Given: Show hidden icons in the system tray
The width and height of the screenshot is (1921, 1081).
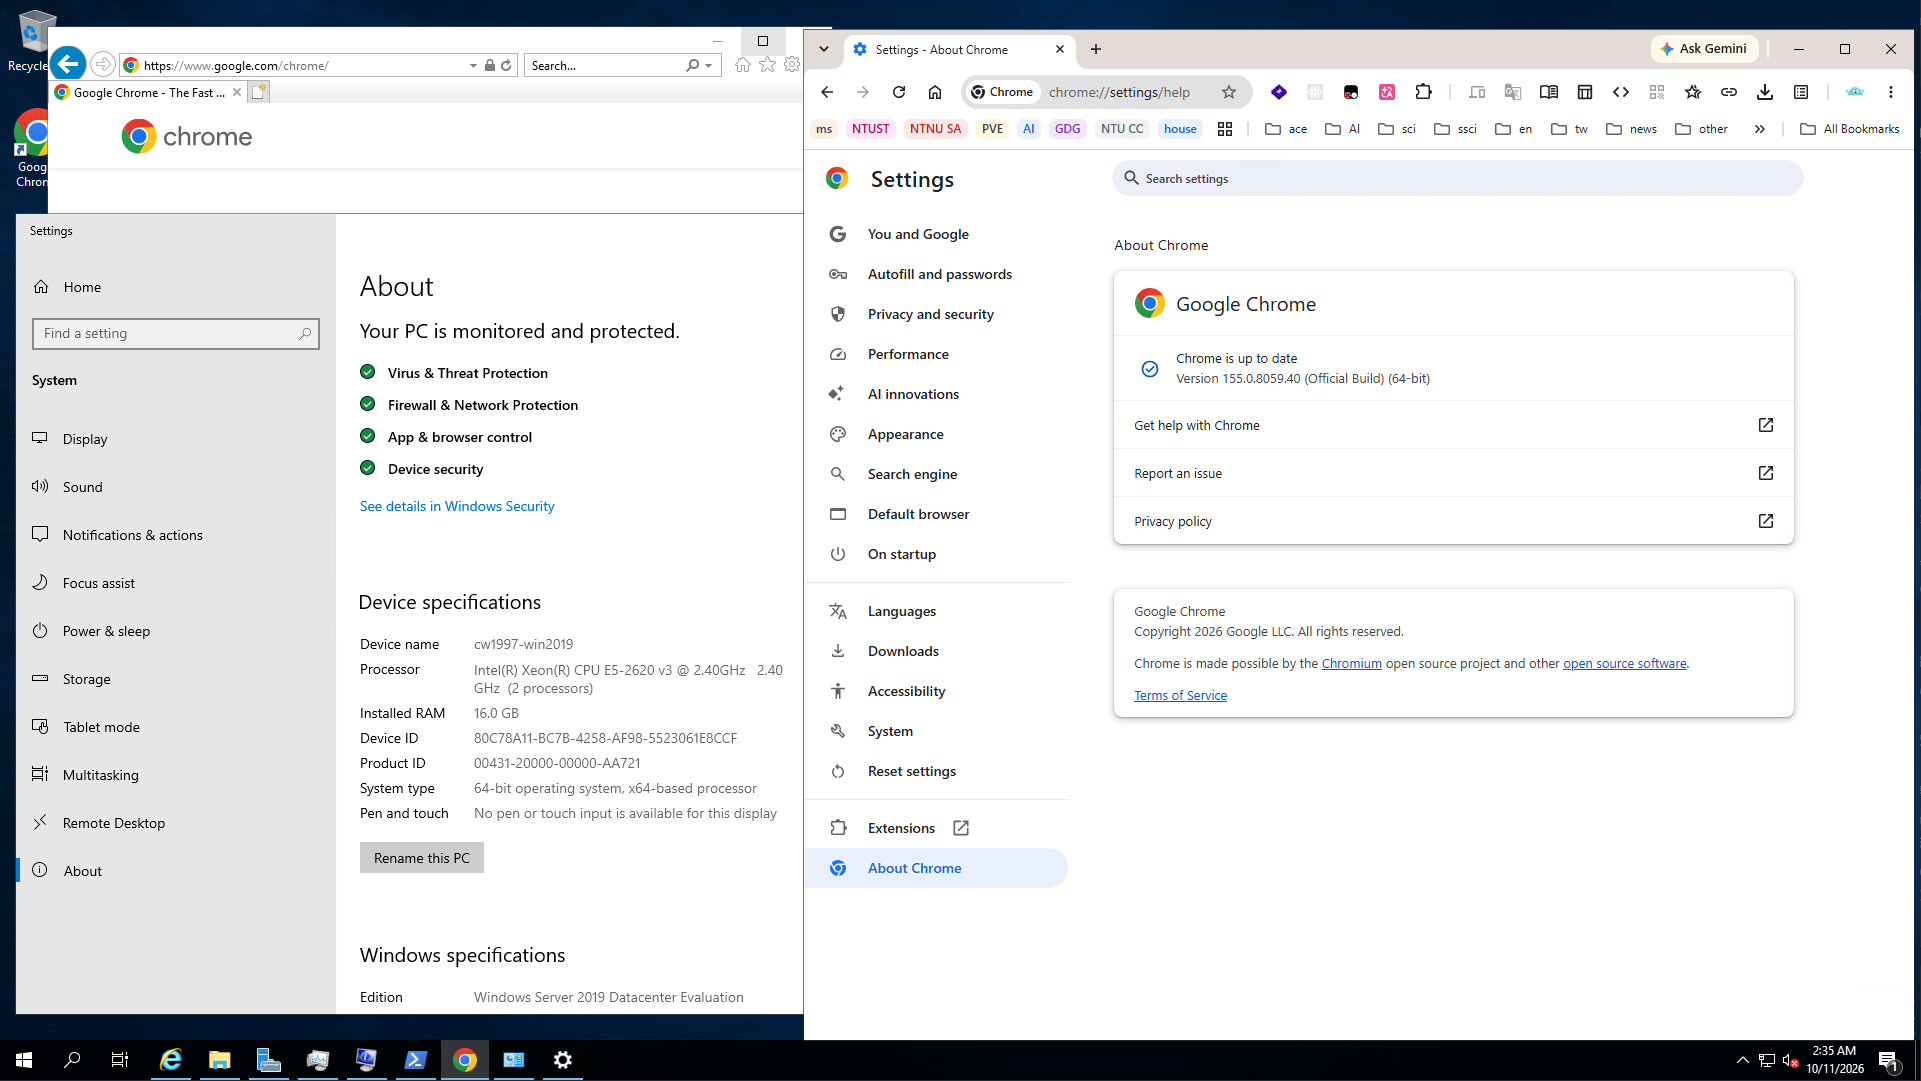Looking at the screenshot, I should tap(1743, 1060).
